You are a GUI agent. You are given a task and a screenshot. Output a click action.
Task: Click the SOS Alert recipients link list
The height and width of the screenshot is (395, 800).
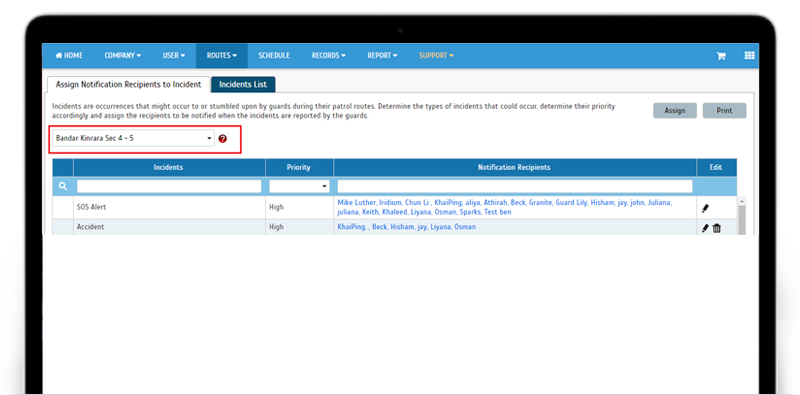click(x=505, y=207)
